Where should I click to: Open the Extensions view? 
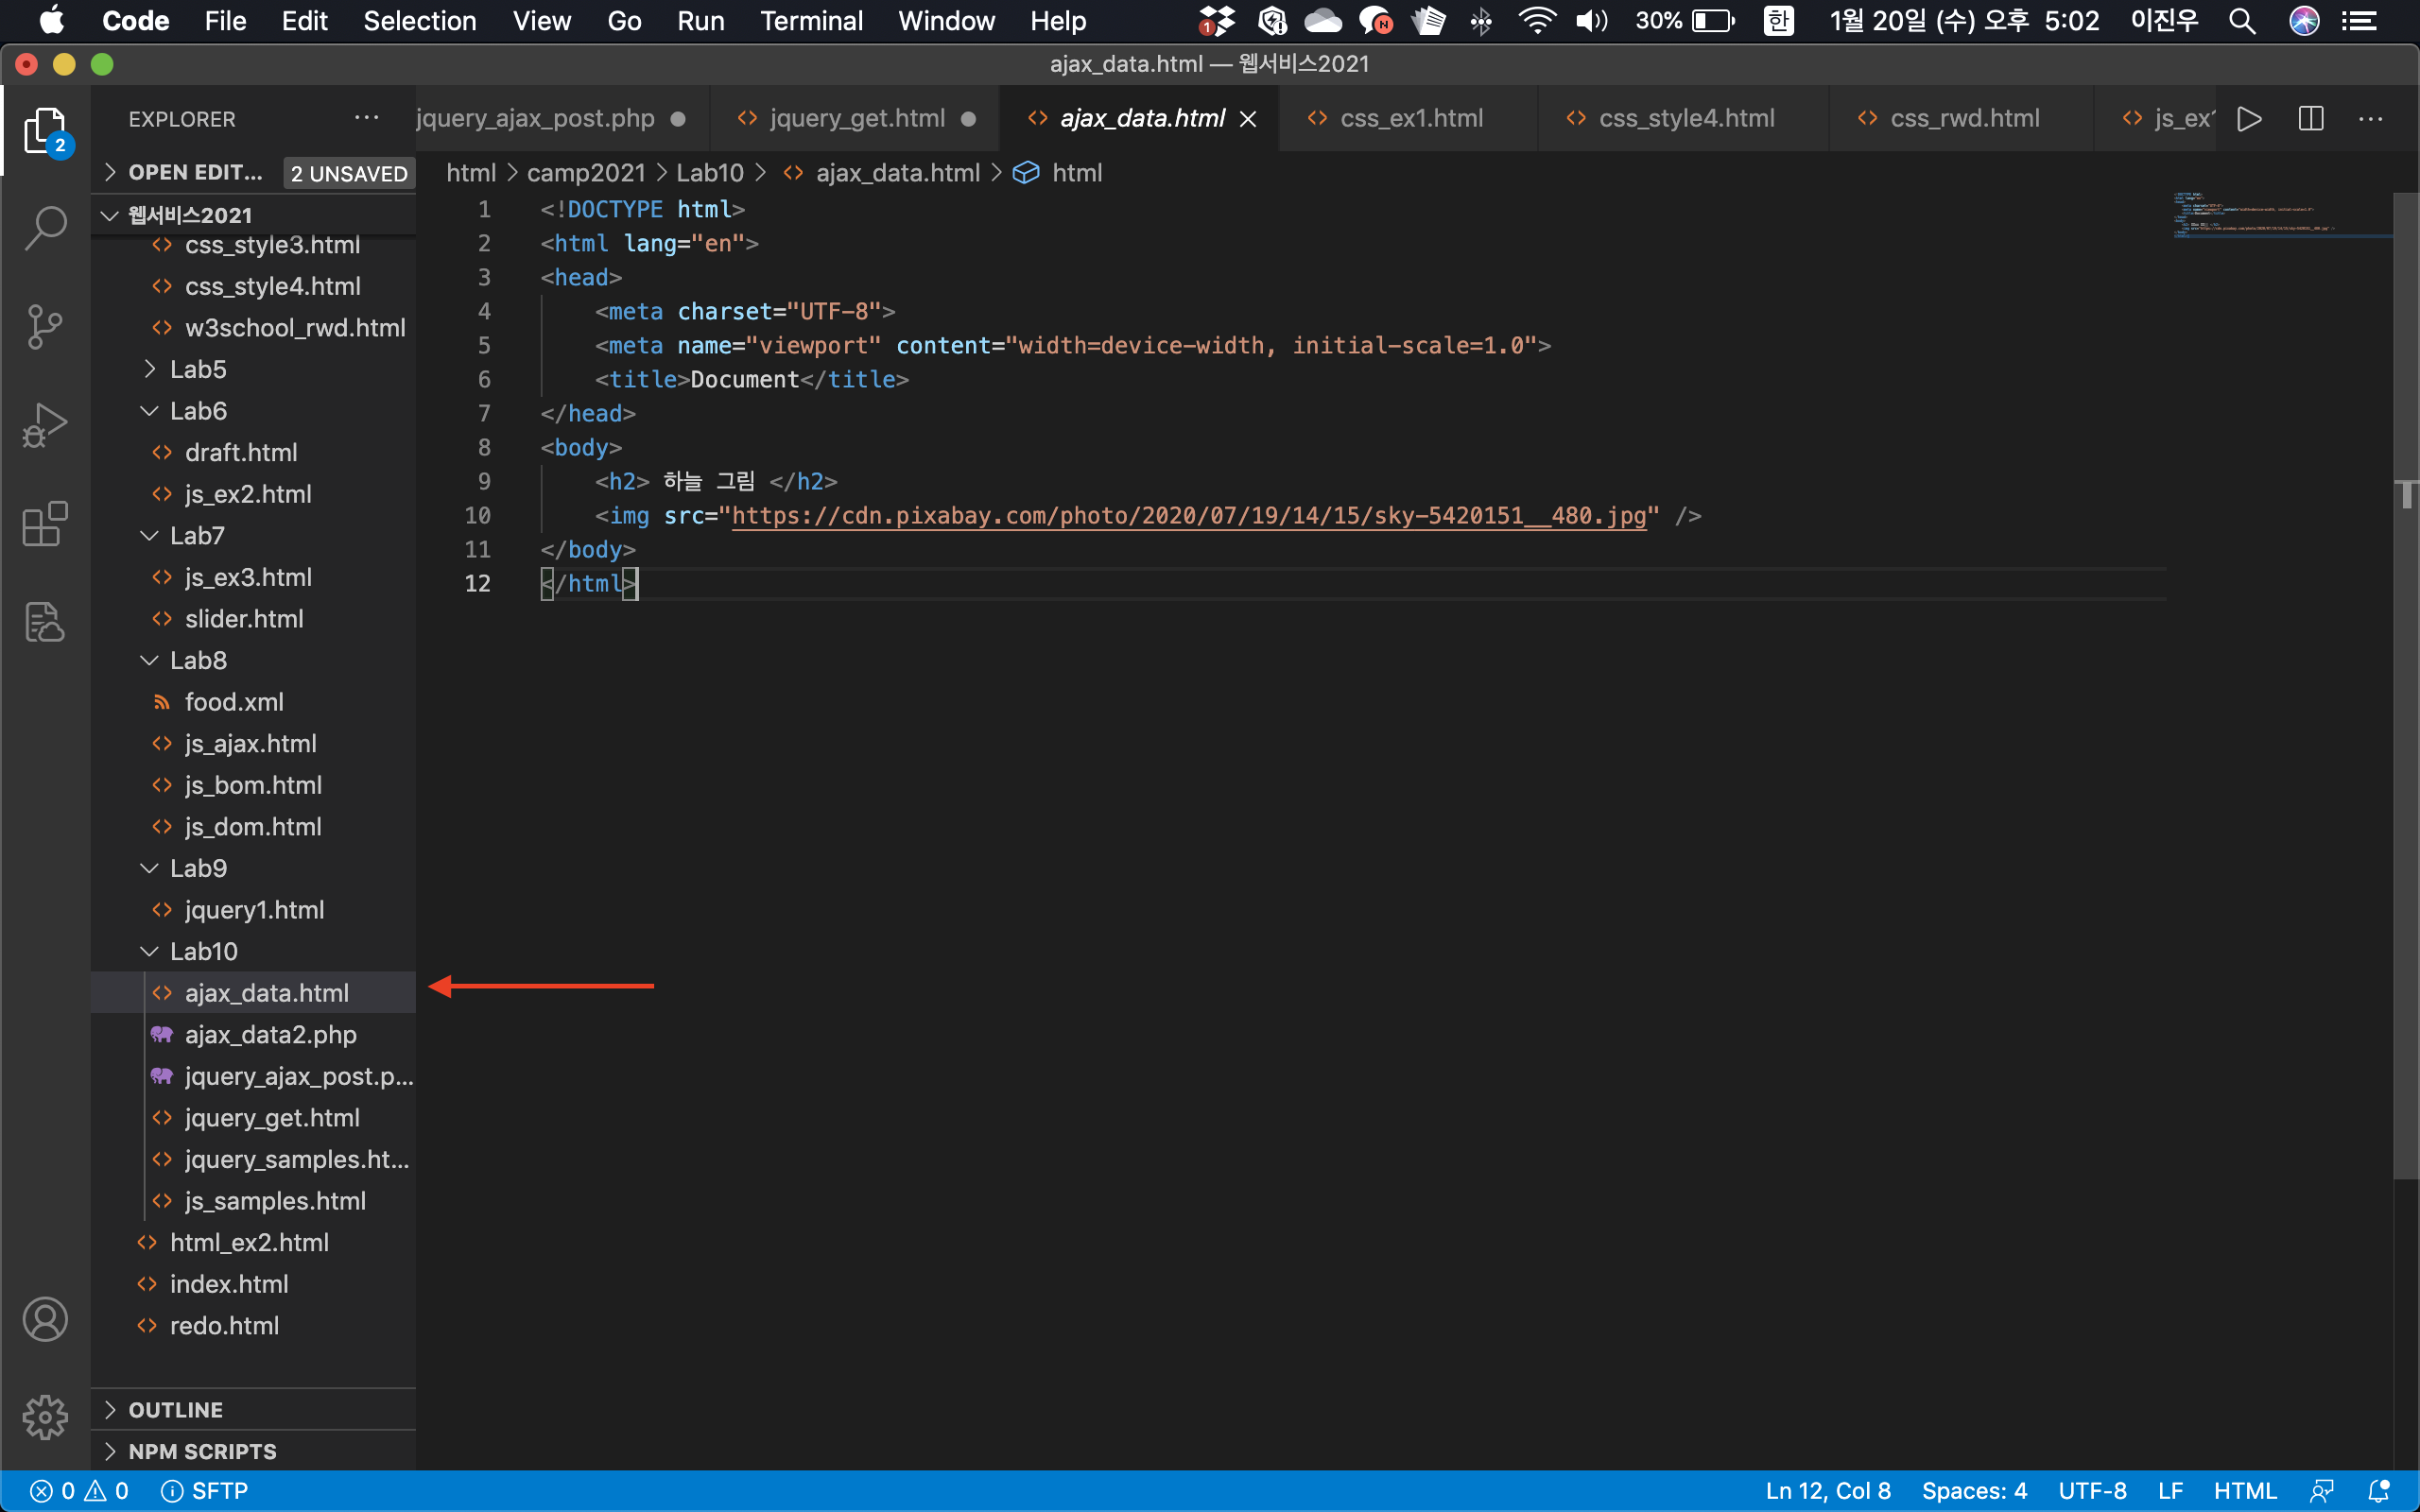pyautogui.click(x=45, y=523)
